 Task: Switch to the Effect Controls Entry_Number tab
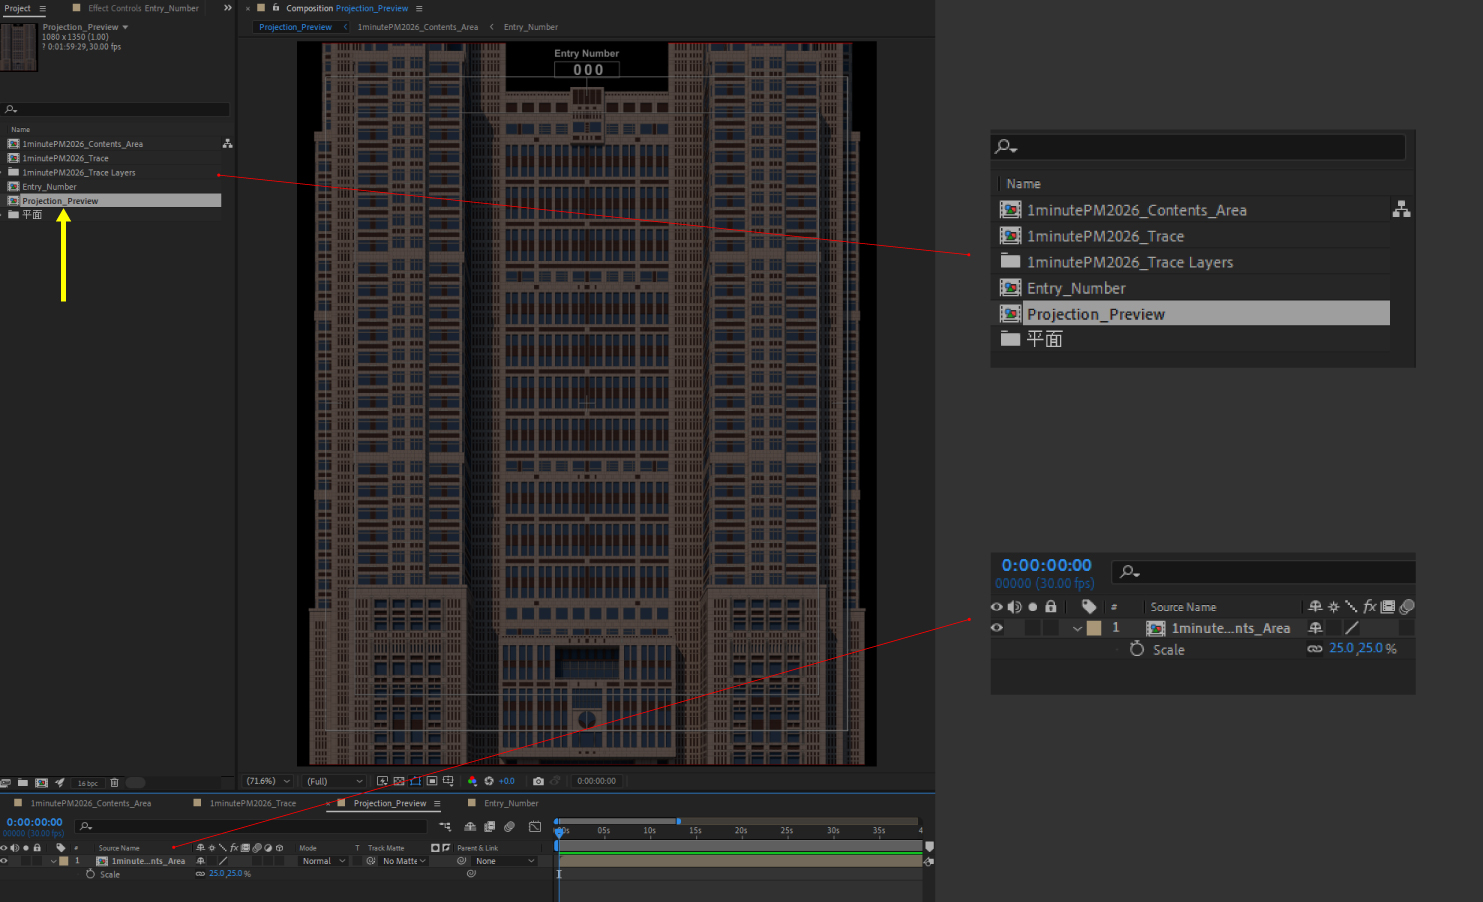142,8
